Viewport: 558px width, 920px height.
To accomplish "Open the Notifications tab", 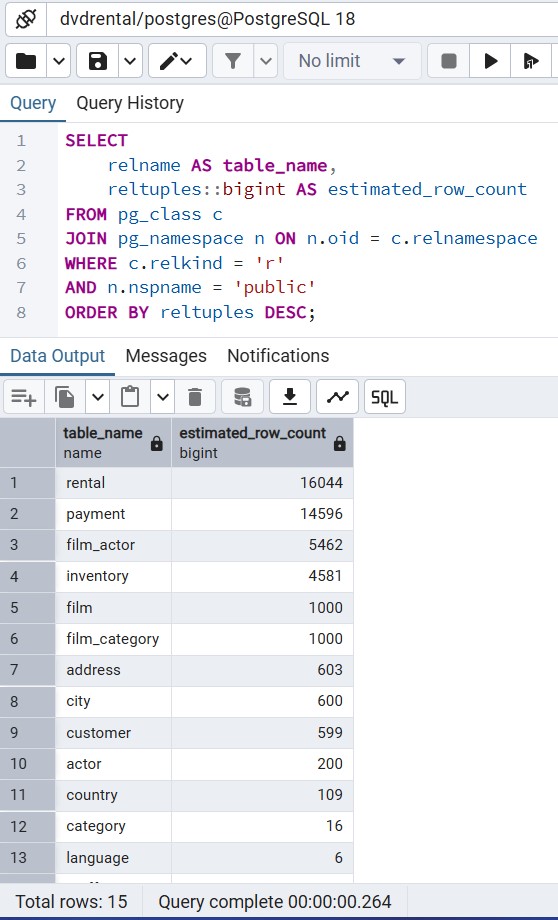I will 278,356.
